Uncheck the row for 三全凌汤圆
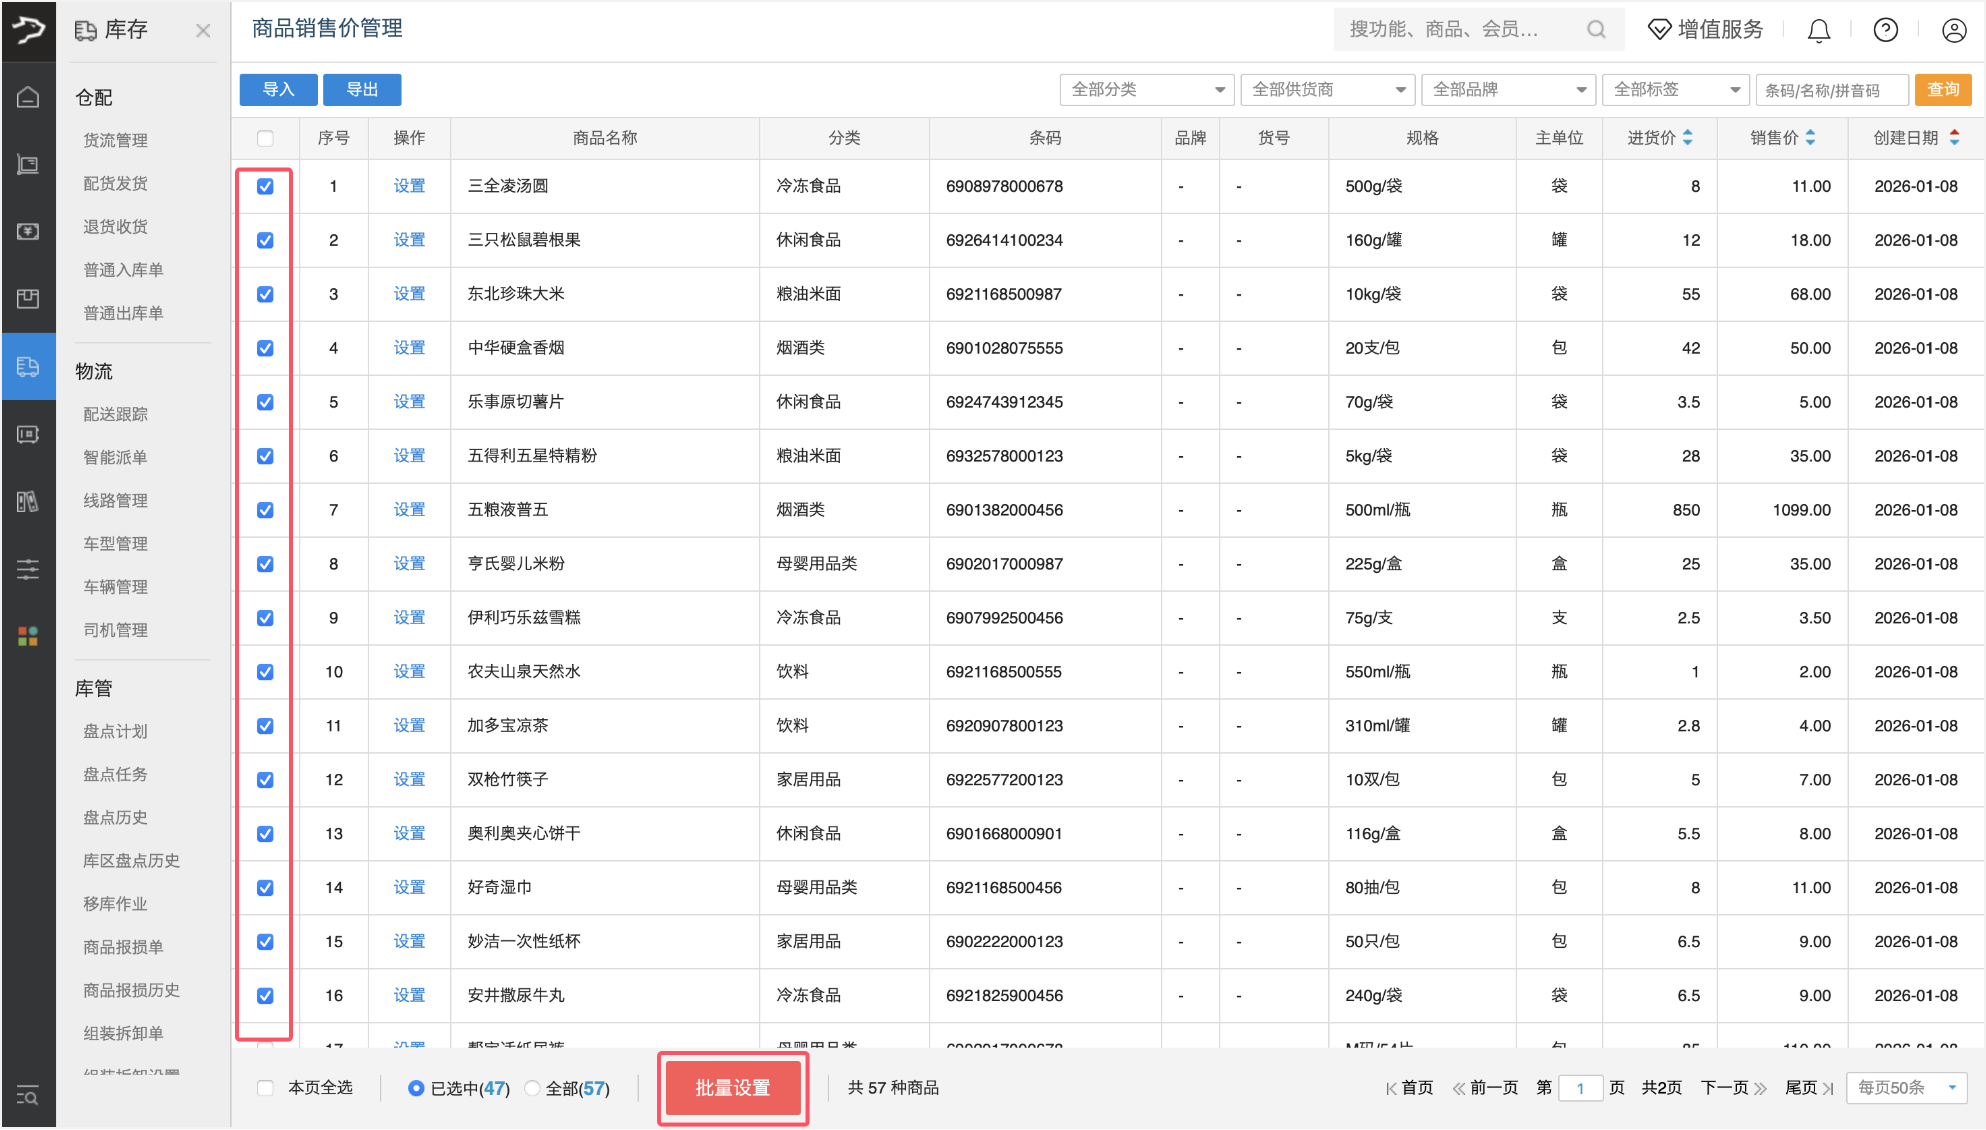 tap(264, 186)
